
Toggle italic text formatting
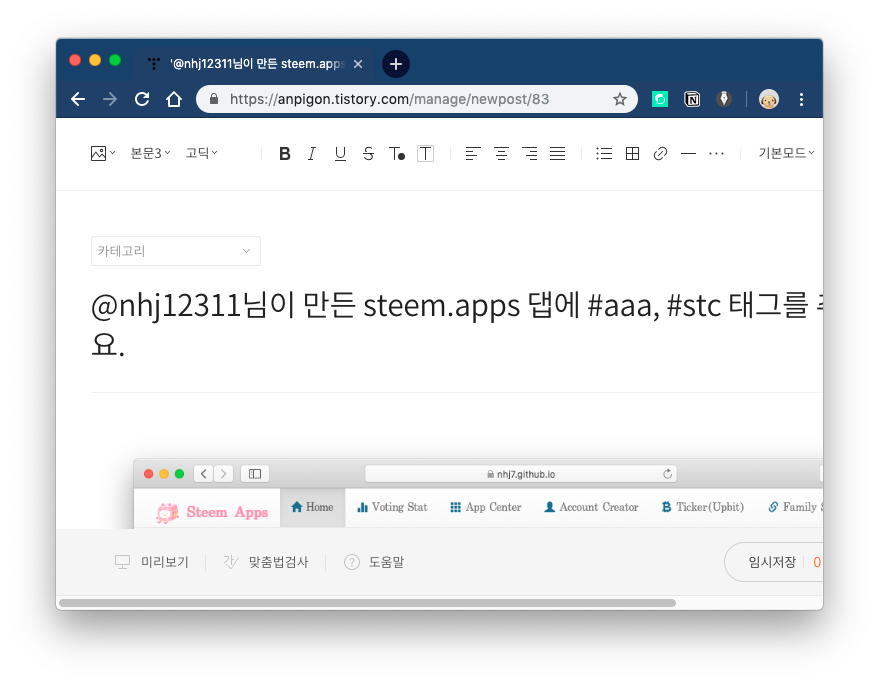coord(312,154)
